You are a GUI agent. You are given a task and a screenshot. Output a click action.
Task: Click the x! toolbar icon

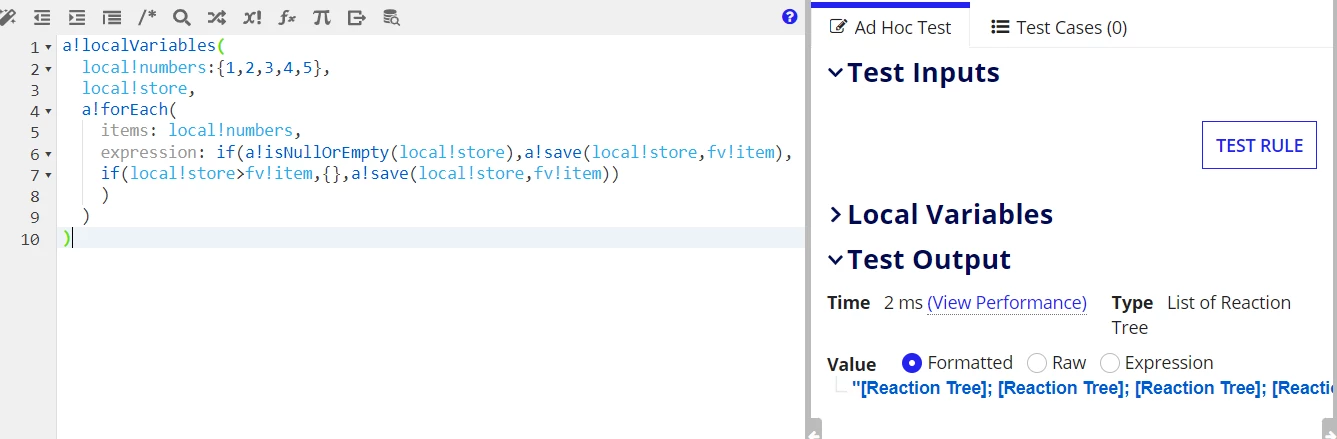(x=252, y=17)
